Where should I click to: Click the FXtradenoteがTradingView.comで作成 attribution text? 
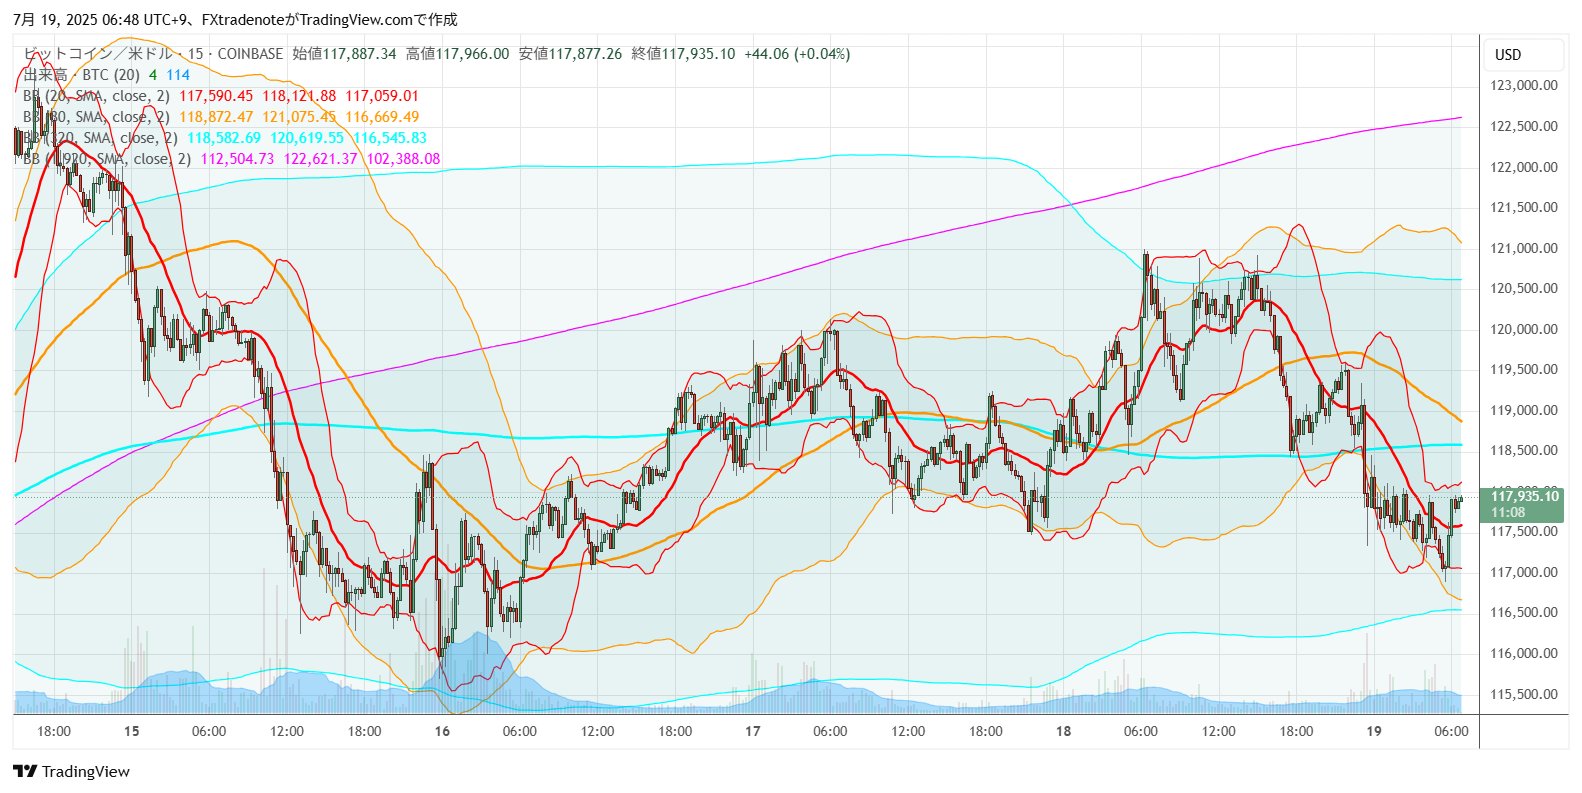329,20
